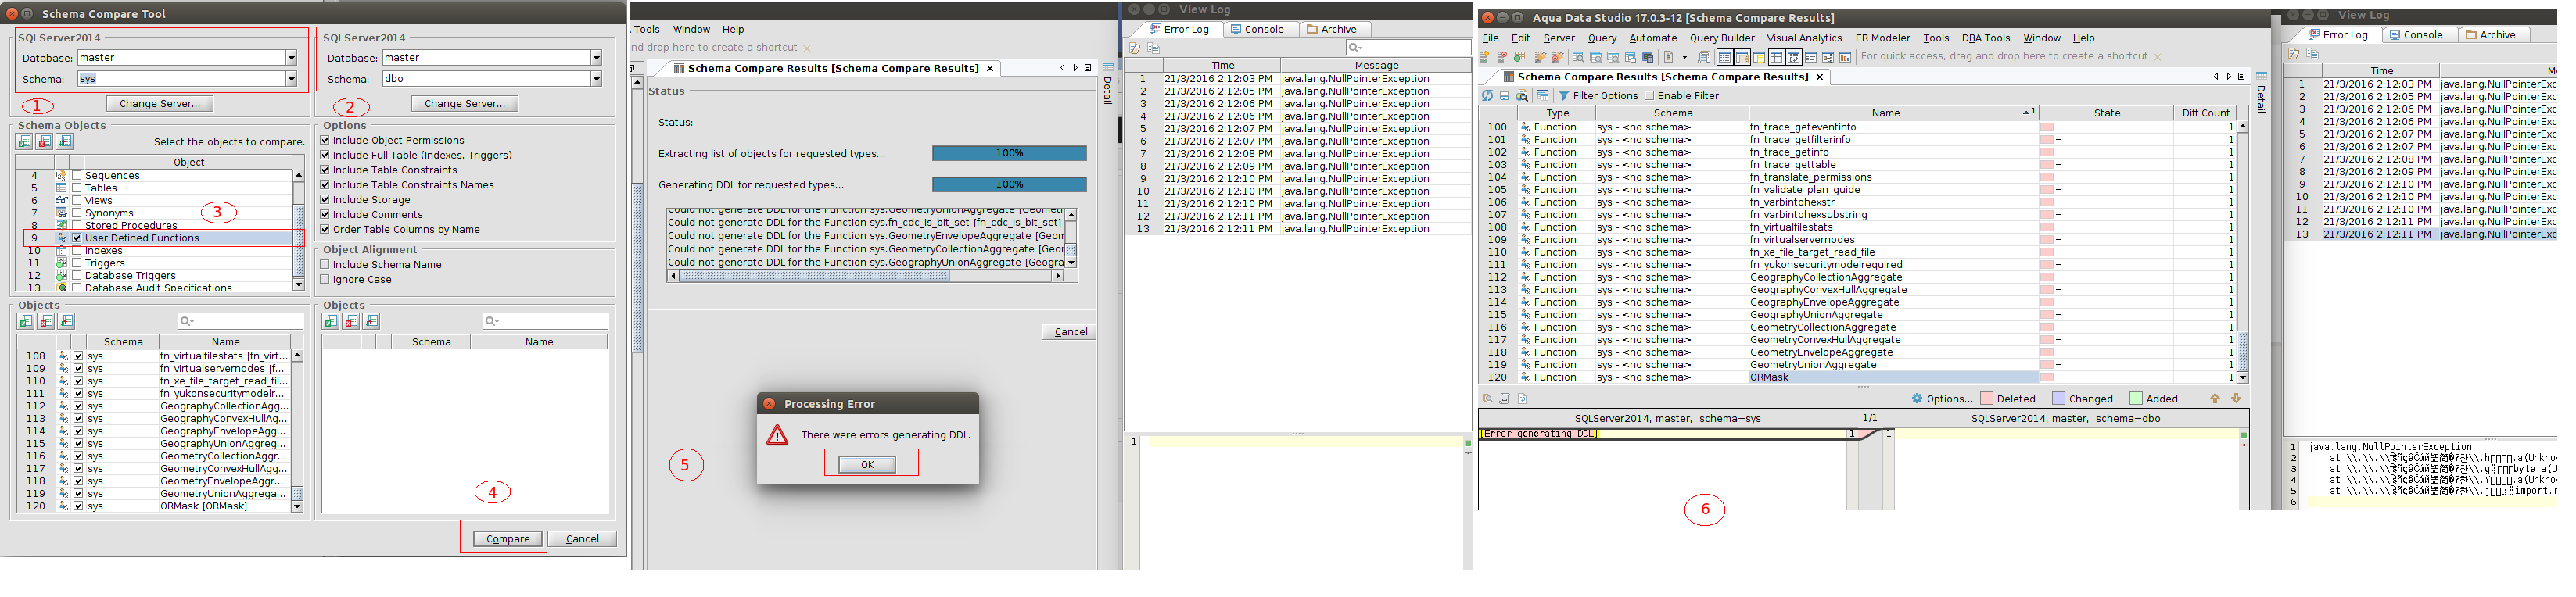Click the notepad icon in the far-right View Log
This screenshot has height=597, width=2576.
click(x=2294, y=54)
